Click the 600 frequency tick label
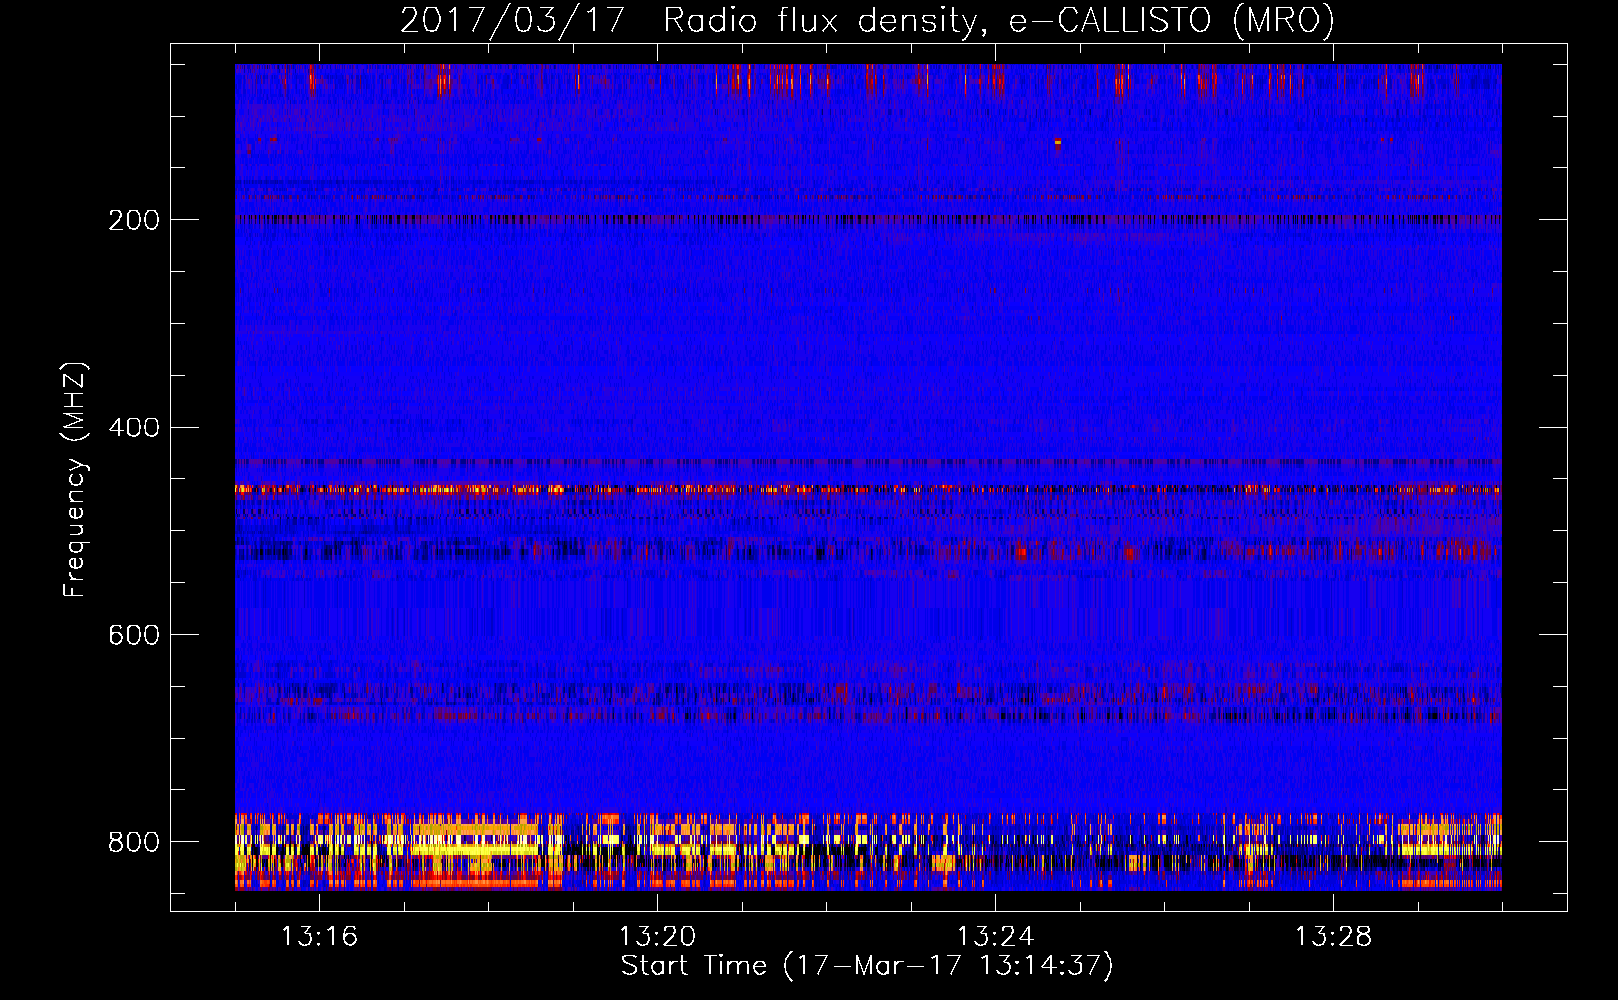 pyautogui.click(x=134, y=636)
